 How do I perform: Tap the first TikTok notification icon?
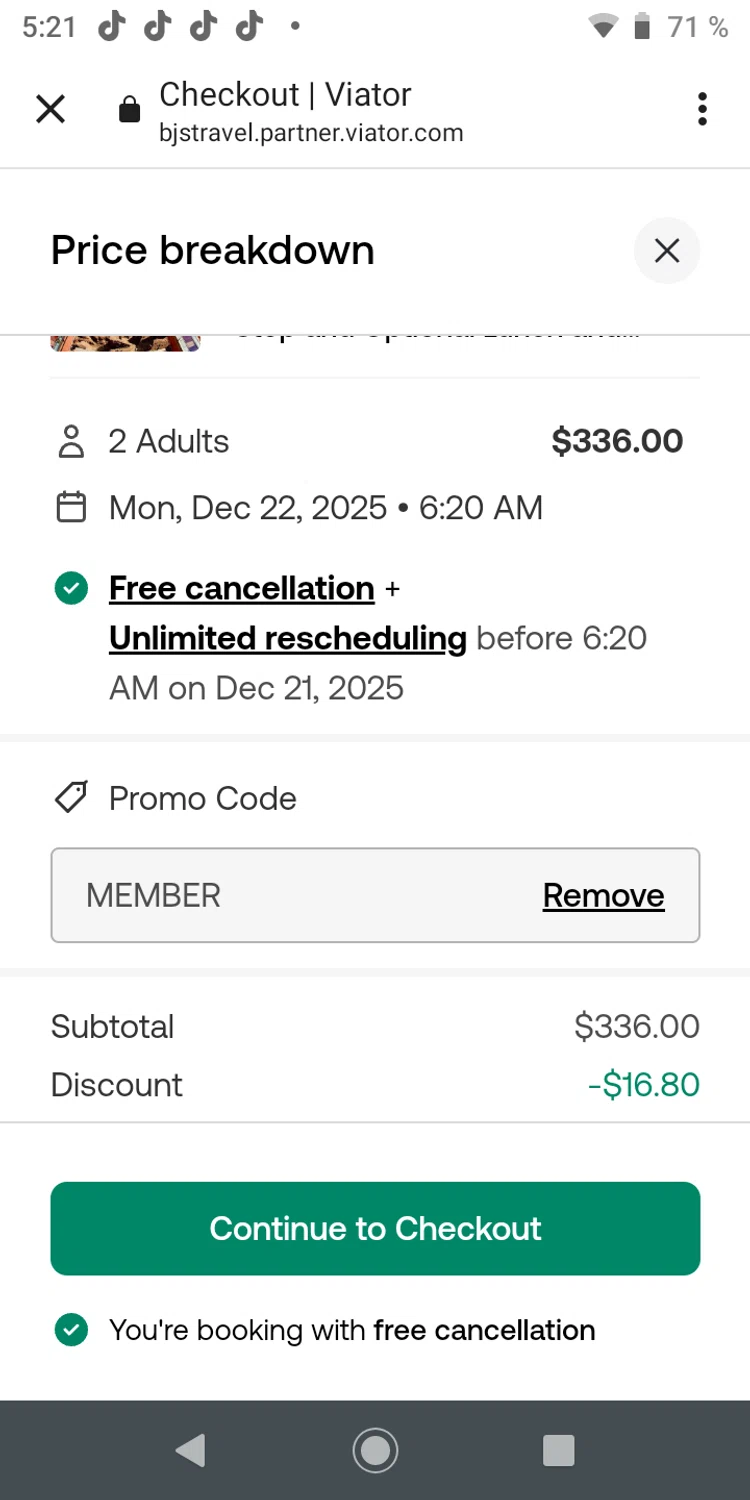(112, 27)
